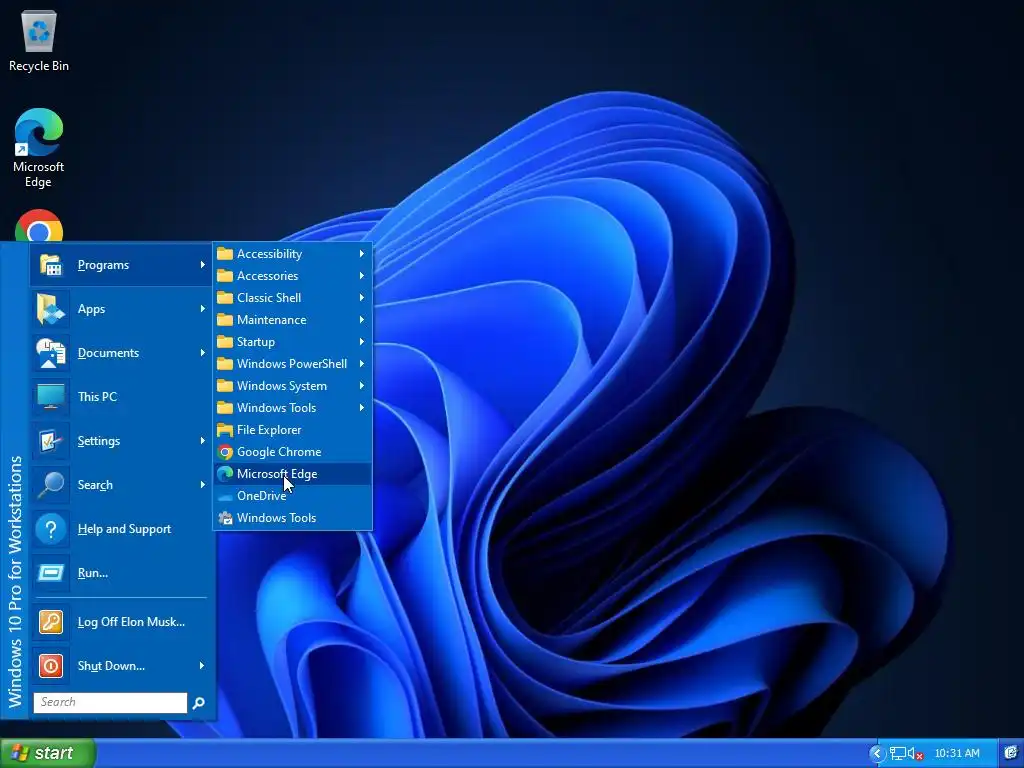Click the Windows System folder label
The height and width of the screenshot is (768, 1024).
click(282, 386)
